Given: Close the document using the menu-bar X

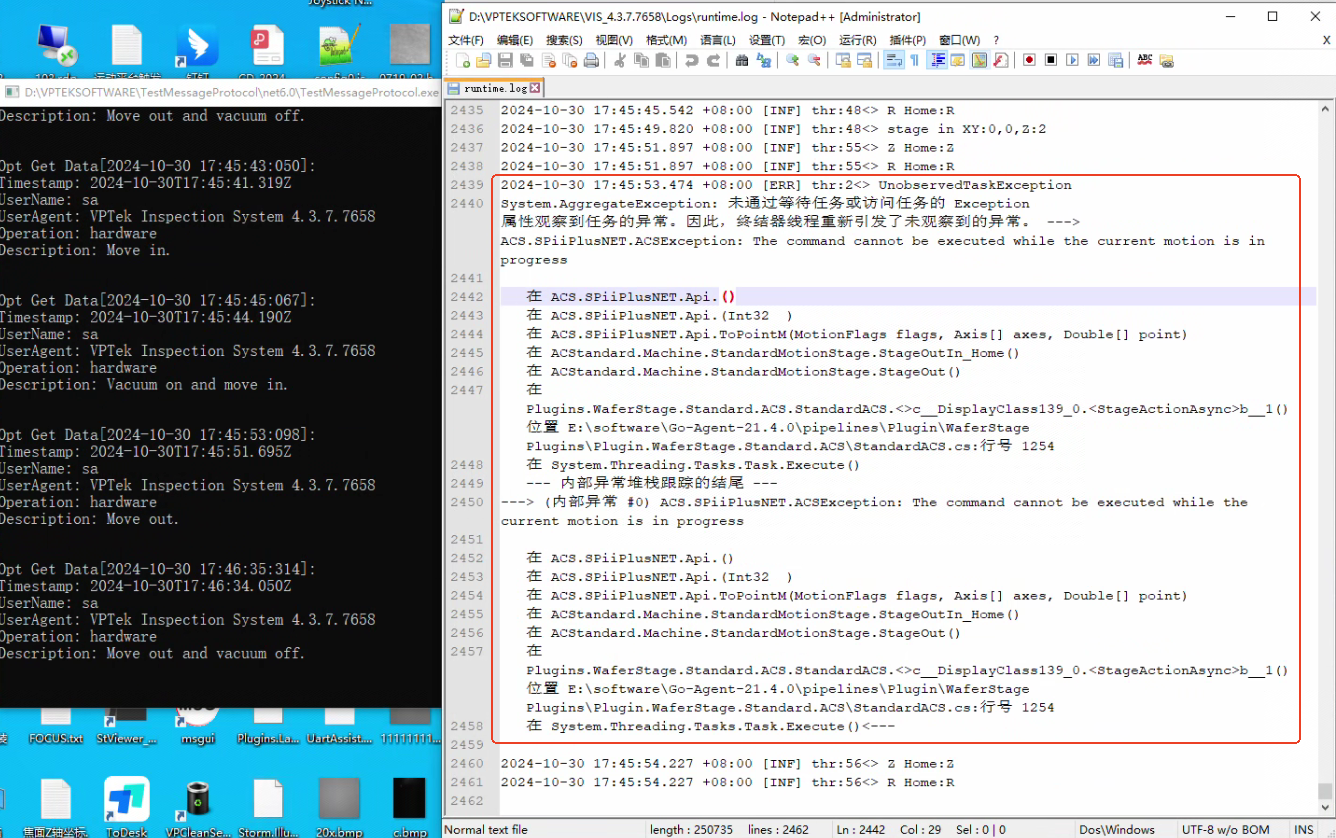Looking at the screenshot, I should coord(1326,40).
